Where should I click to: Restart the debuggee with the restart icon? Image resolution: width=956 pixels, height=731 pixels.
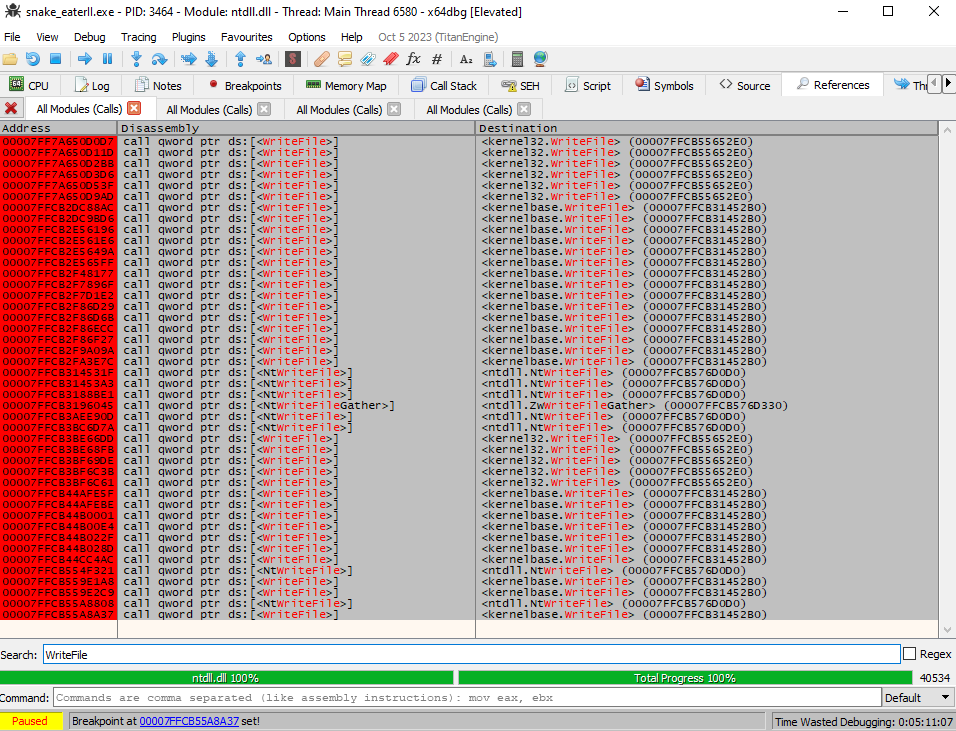(x=32, y=59)
